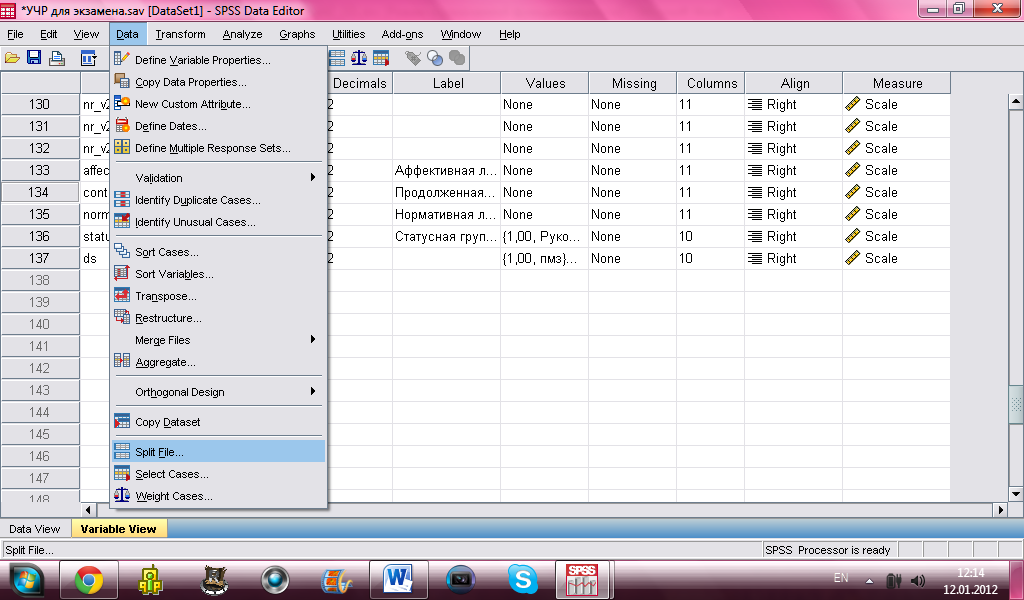
Task: Click the Split File toolbar icon
Action: click(337, 58)
